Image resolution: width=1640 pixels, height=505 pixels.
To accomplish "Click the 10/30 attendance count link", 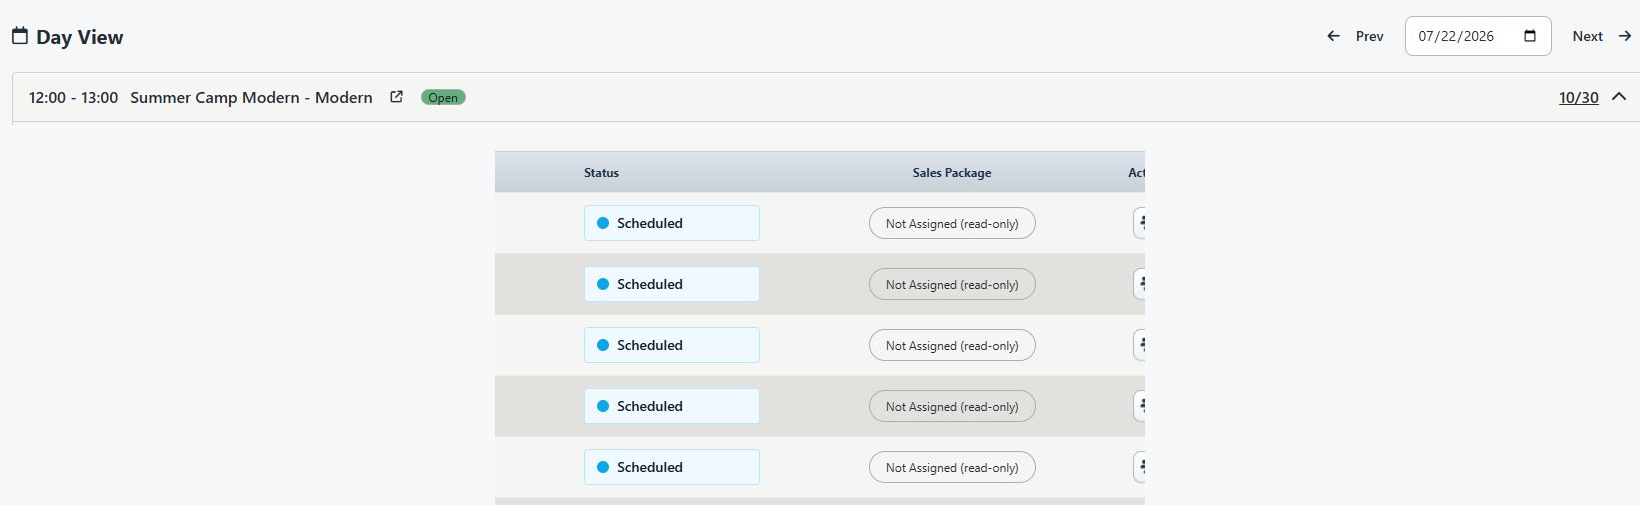I will tap(1579, 97).
